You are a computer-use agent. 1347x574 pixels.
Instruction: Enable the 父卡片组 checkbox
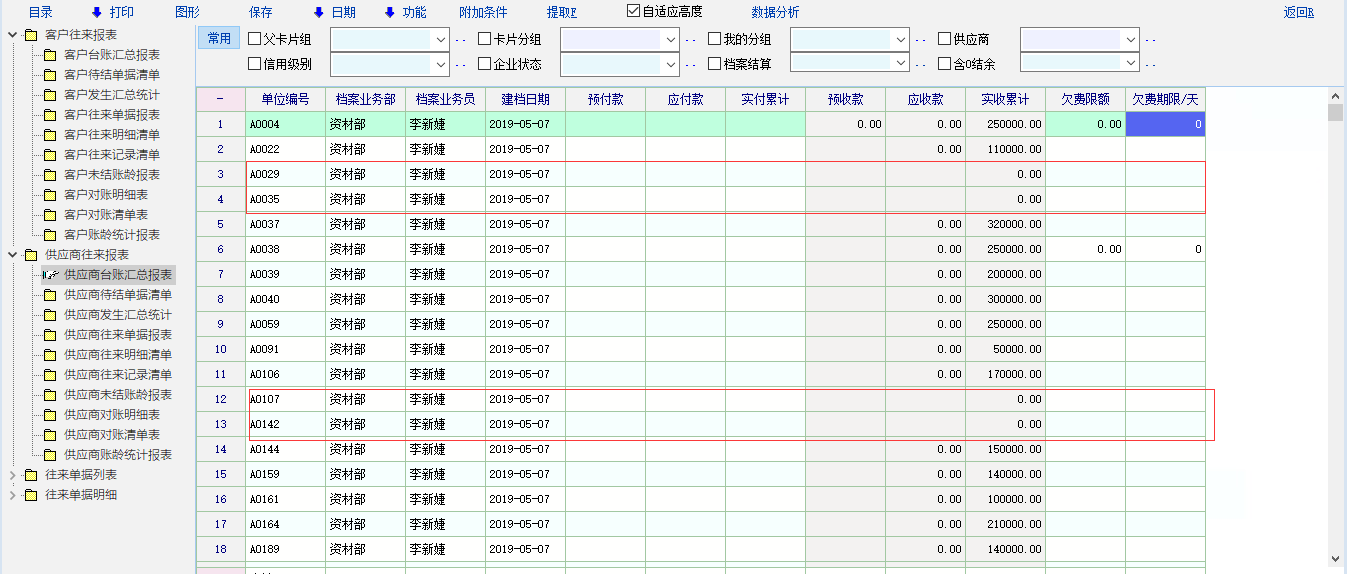click(x=254, y=40)
